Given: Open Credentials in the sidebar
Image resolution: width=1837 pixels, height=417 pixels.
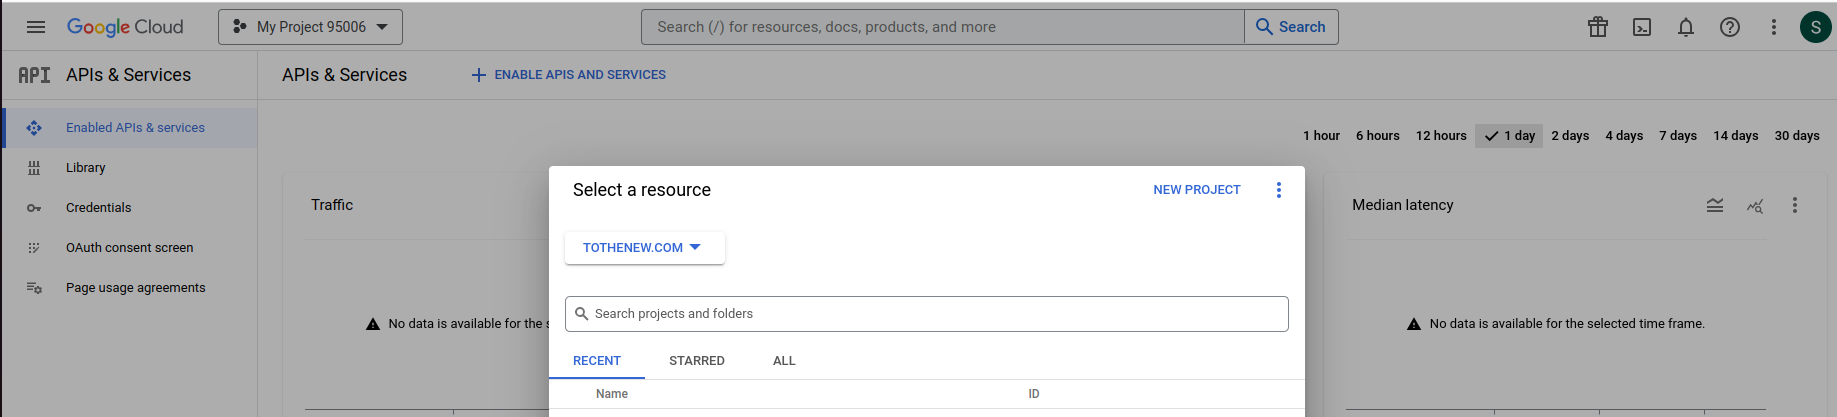Looking at the screenshot, I should click(x=130, y=208).
